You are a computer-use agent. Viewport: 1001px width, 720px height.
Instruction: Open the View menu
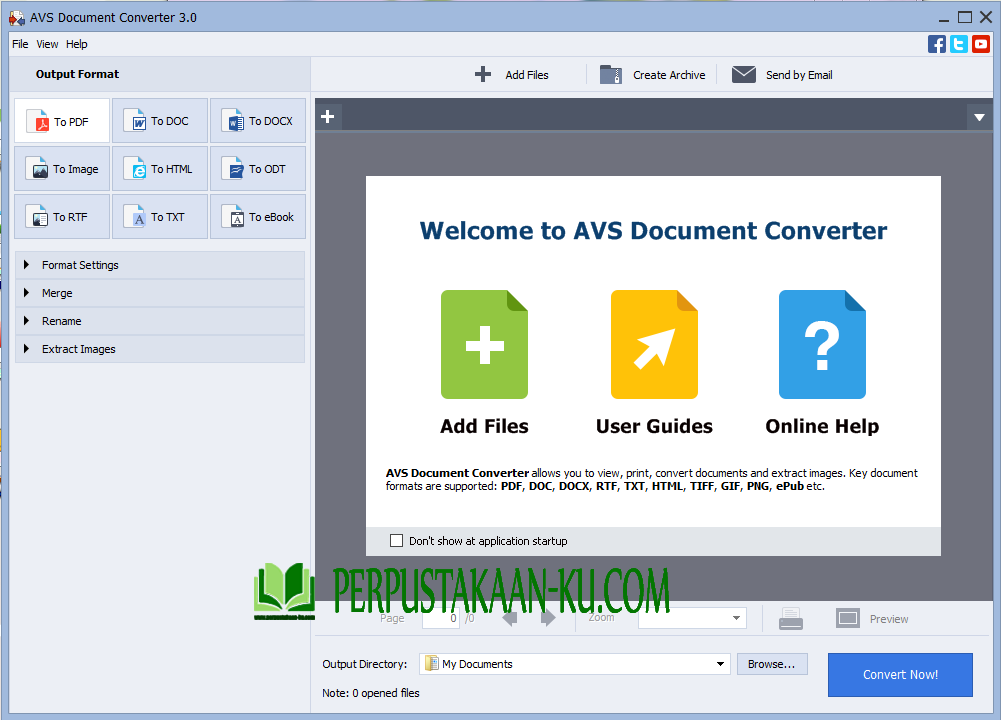point(47,44)
